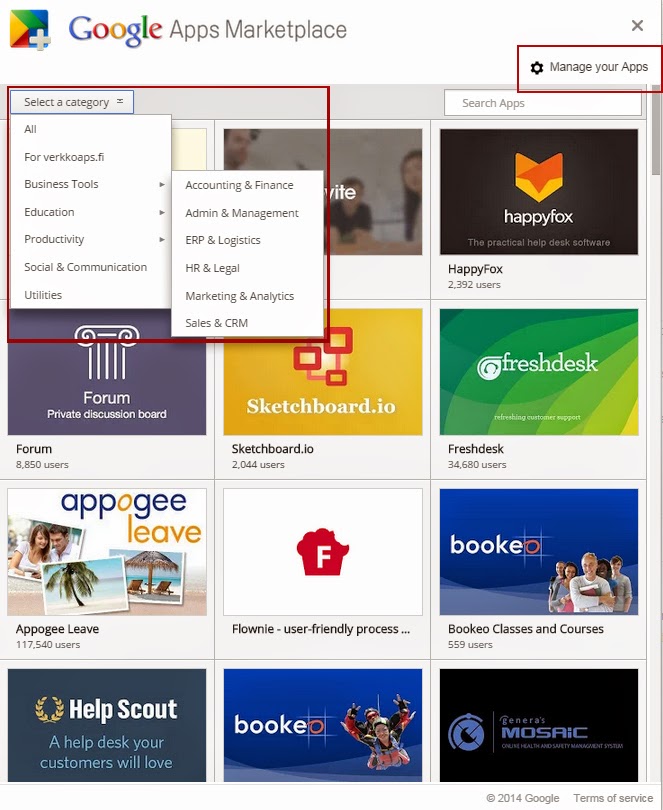Click the Manage your Apps link
Image resolution: width=663 pixels, height=810 pixels.
click(598, 67)
